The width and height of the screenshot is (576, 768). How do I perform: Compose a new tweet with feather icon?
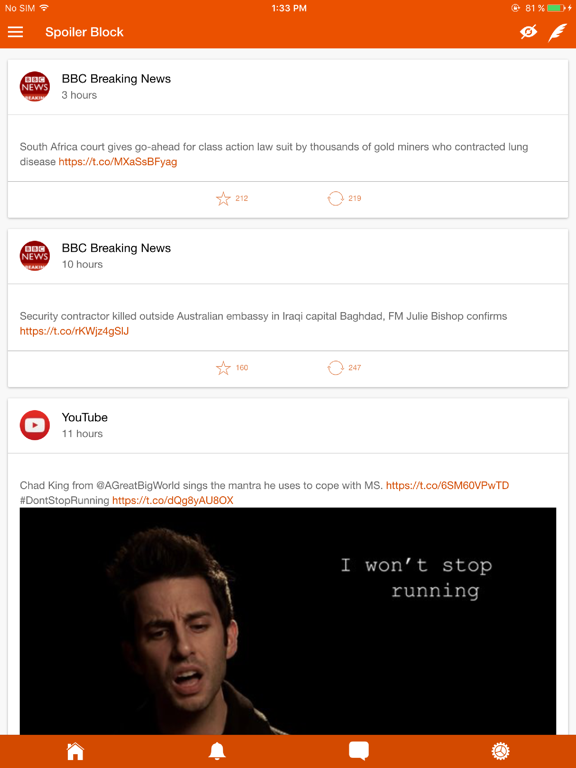557,33
